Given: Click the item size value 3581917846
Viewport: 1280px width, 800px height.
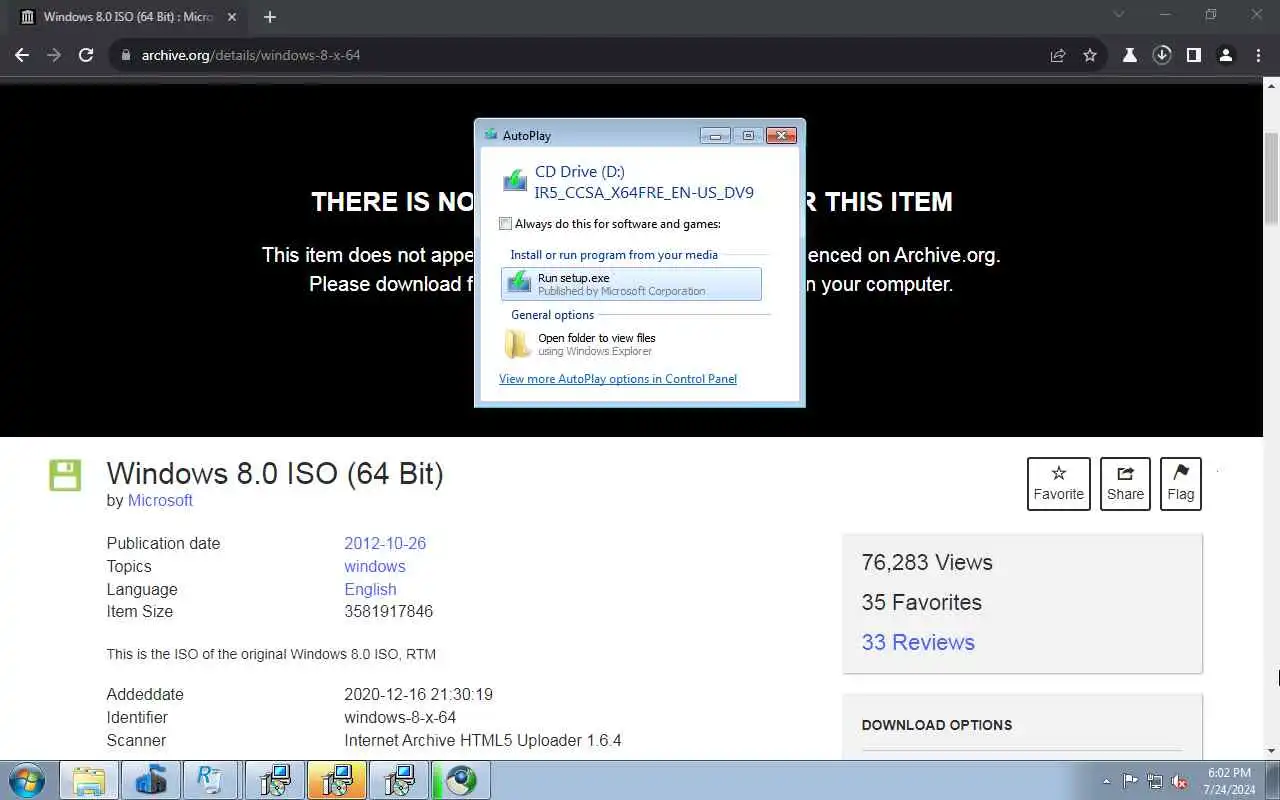Looking at the screenshot, I should pos(388,611).
